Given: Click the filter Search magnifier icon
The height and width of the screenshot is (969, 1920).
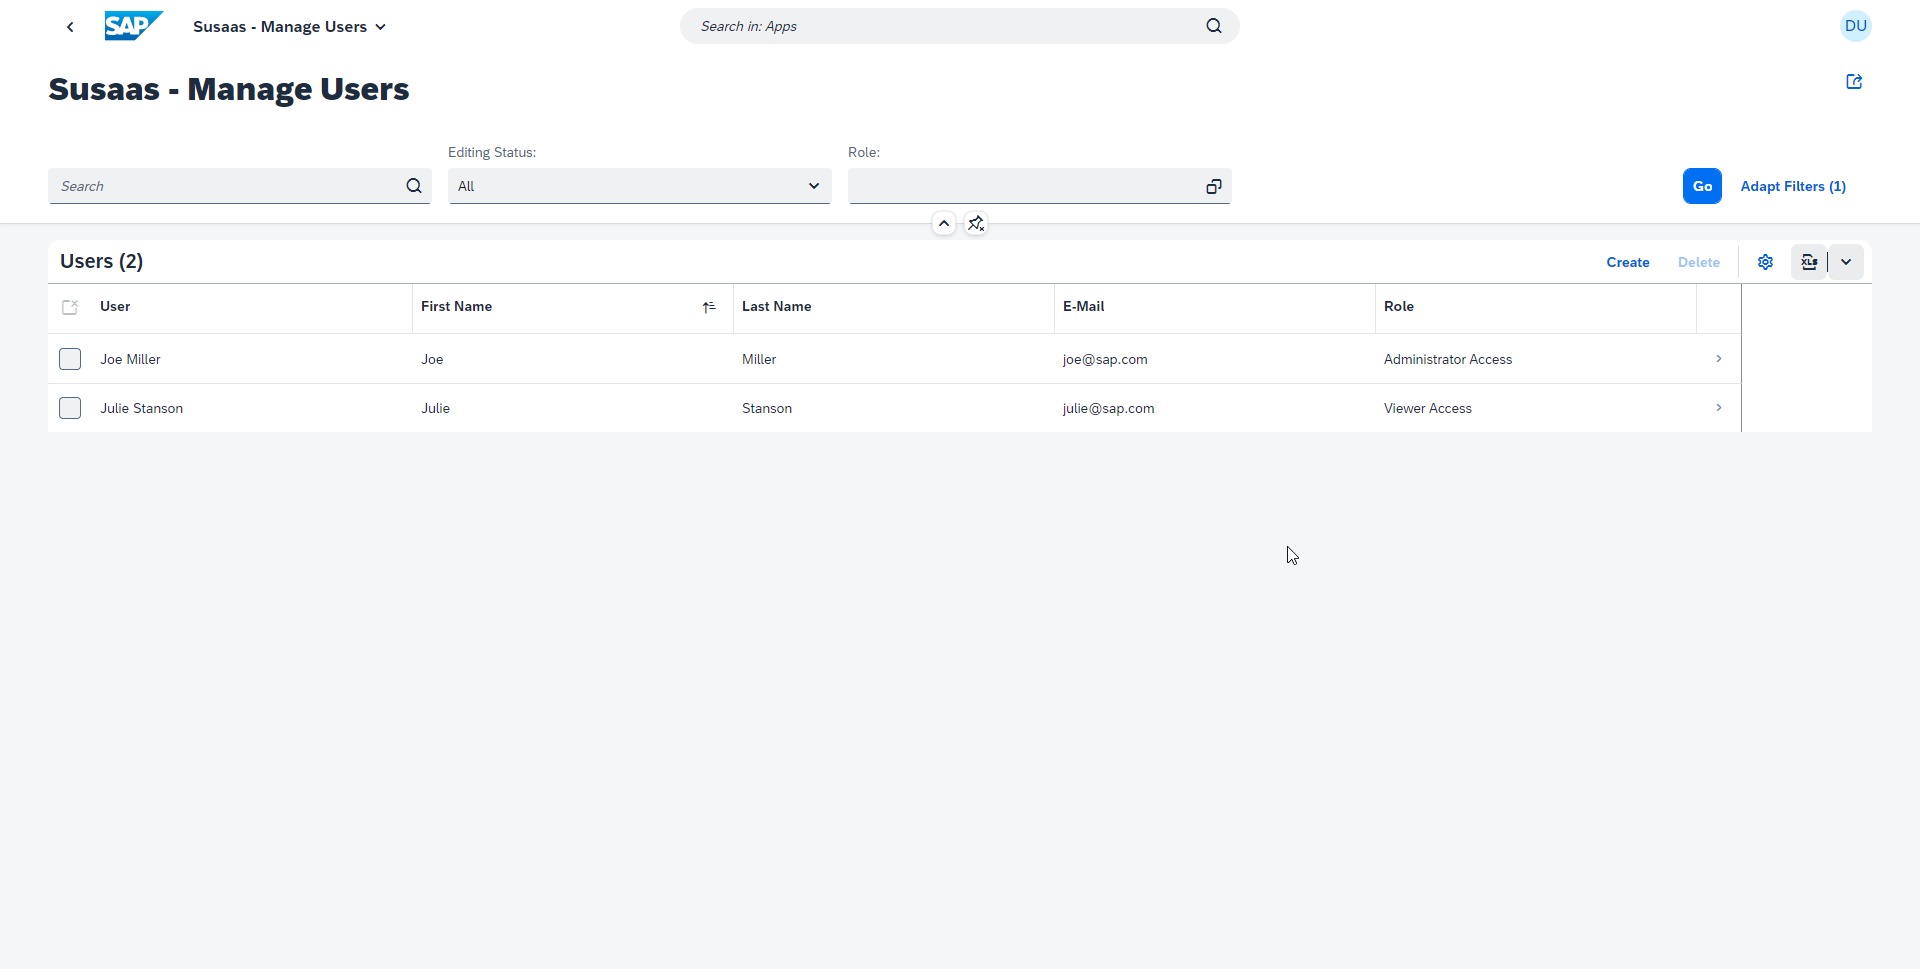Looking at the screenshot, I should click(x=414, y=186).
